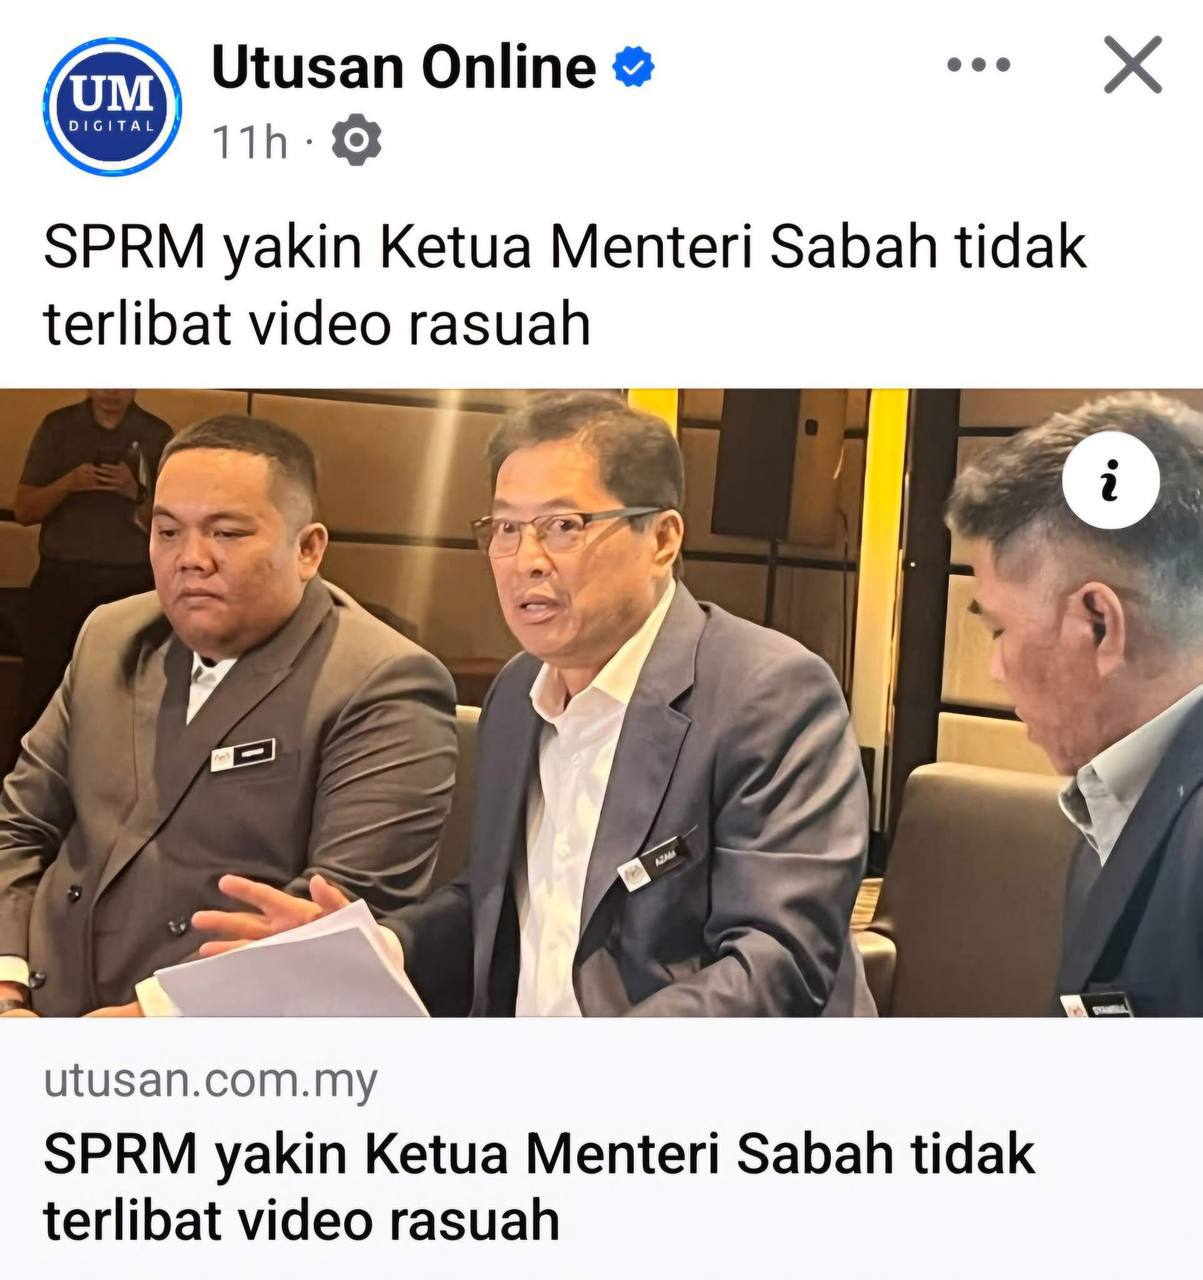This screenshot has width=1203, height=1280.
Task: Open the UM Digital profile picture
Action: point(112,107)
